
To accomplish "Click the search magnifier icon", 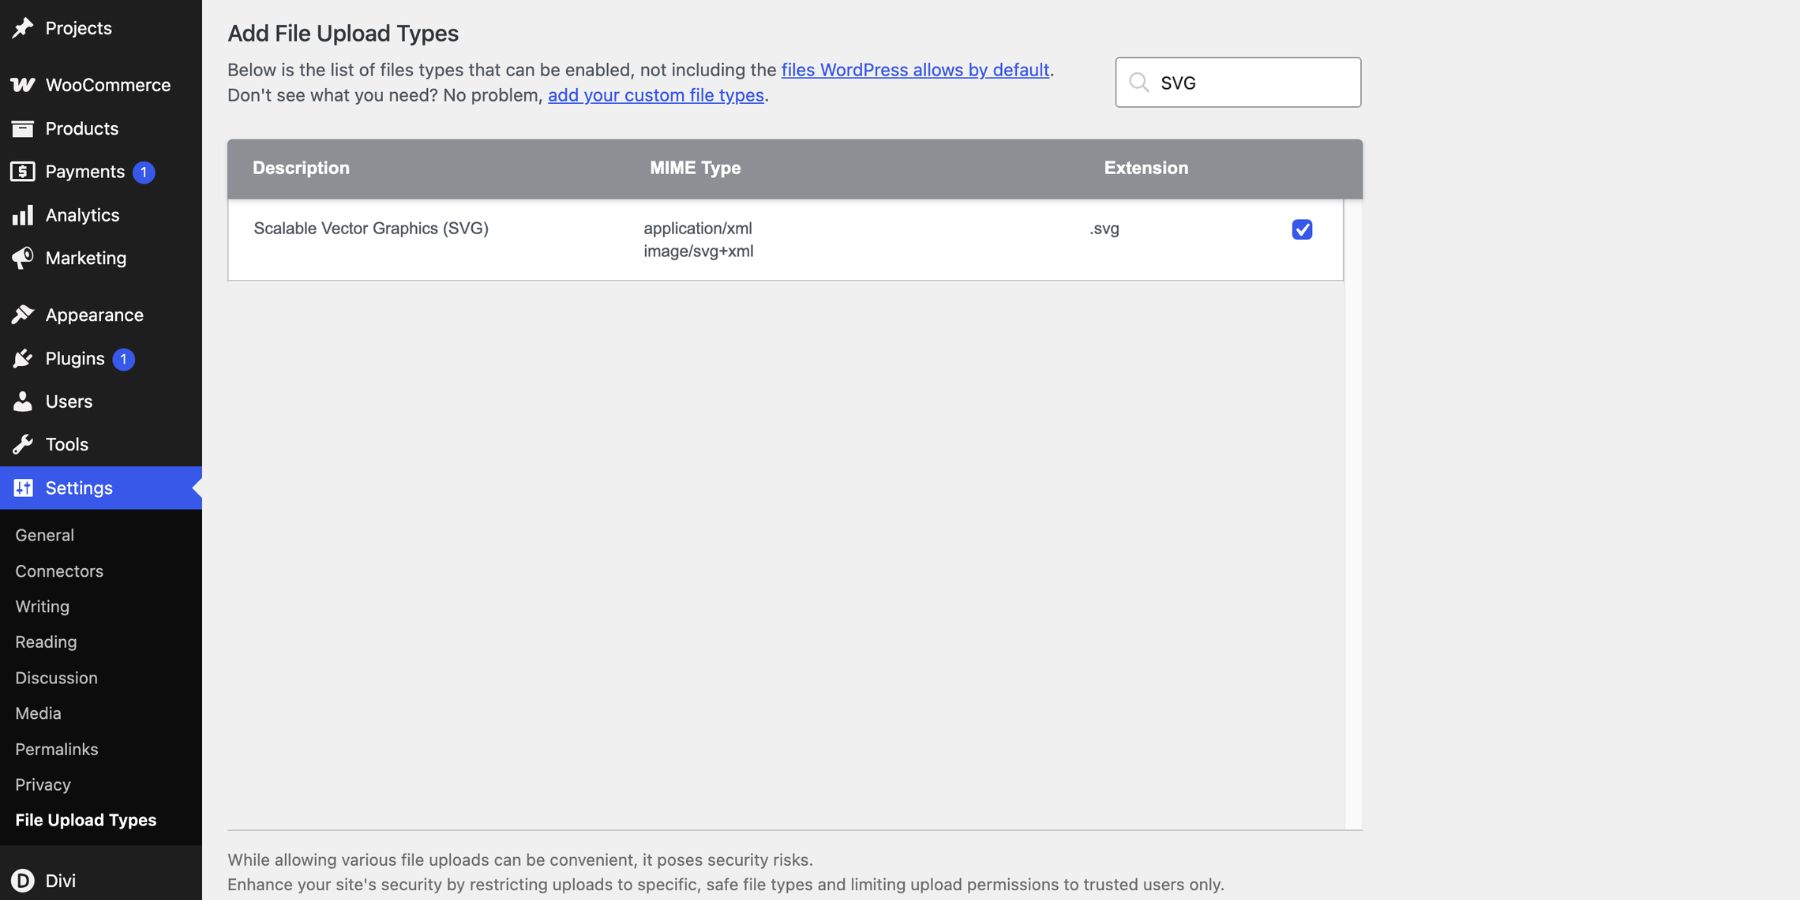I will (1138, 82).
